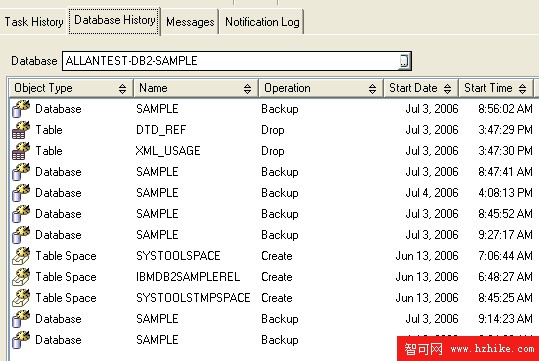Select the Database History tab

coord(114,20)
